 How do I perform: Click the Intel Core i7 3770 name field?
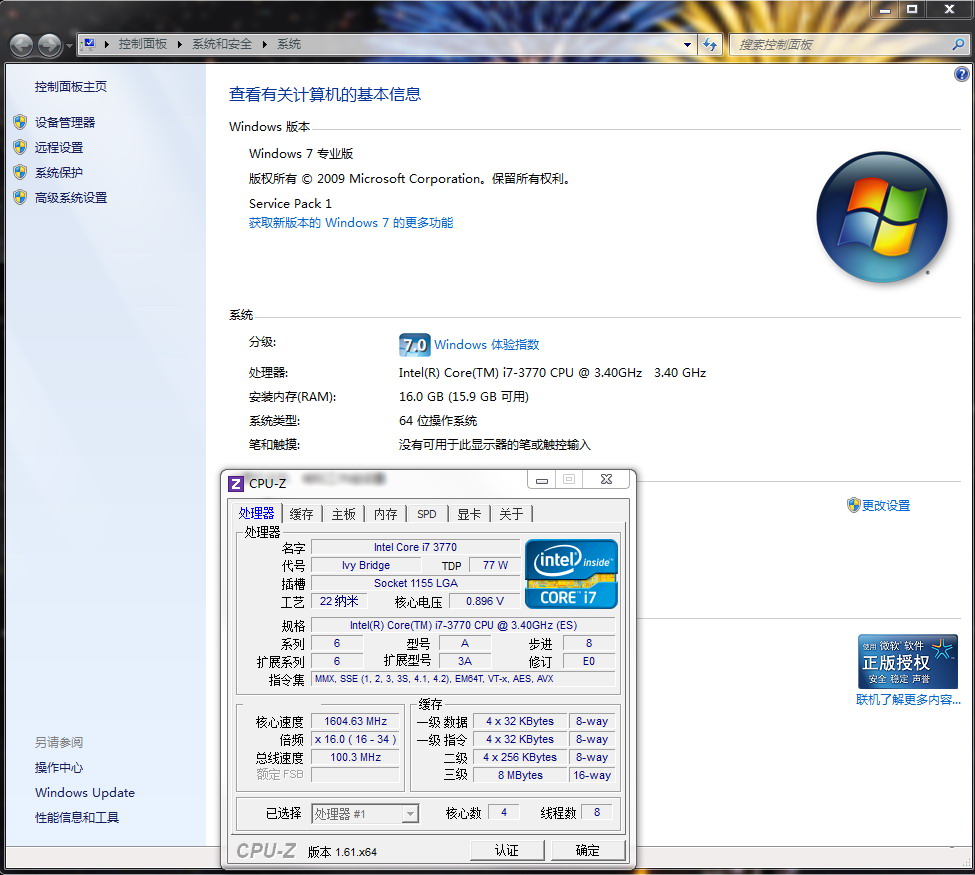click(x=415, y=547)
